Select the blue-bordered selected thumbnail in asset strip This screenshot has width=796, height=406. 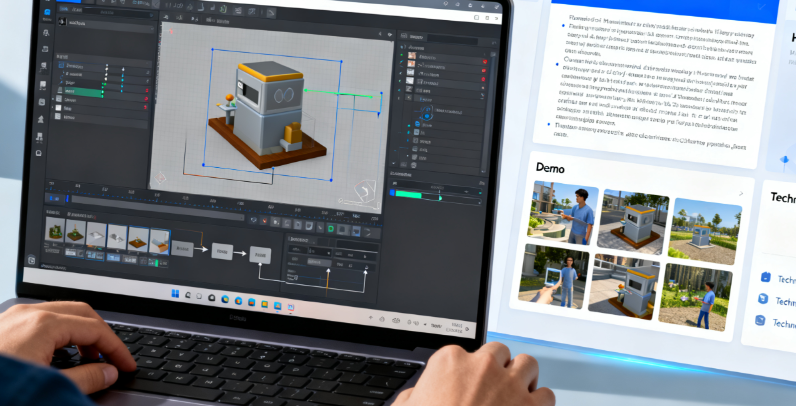(159, 241)
